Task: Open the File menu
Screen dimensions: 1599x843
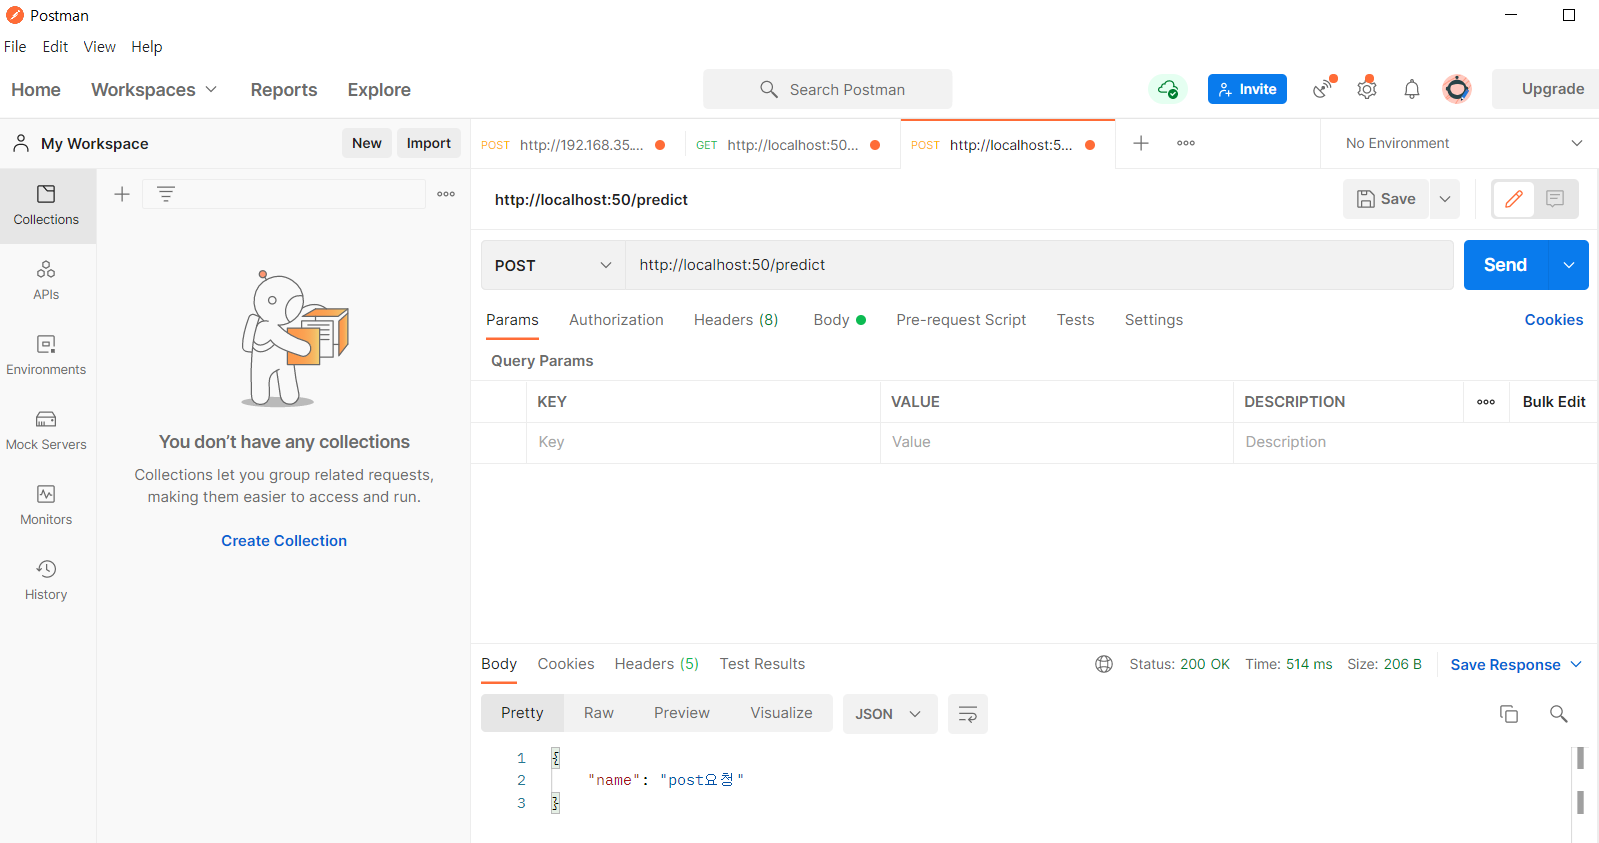Action: (x=15, y=47)
